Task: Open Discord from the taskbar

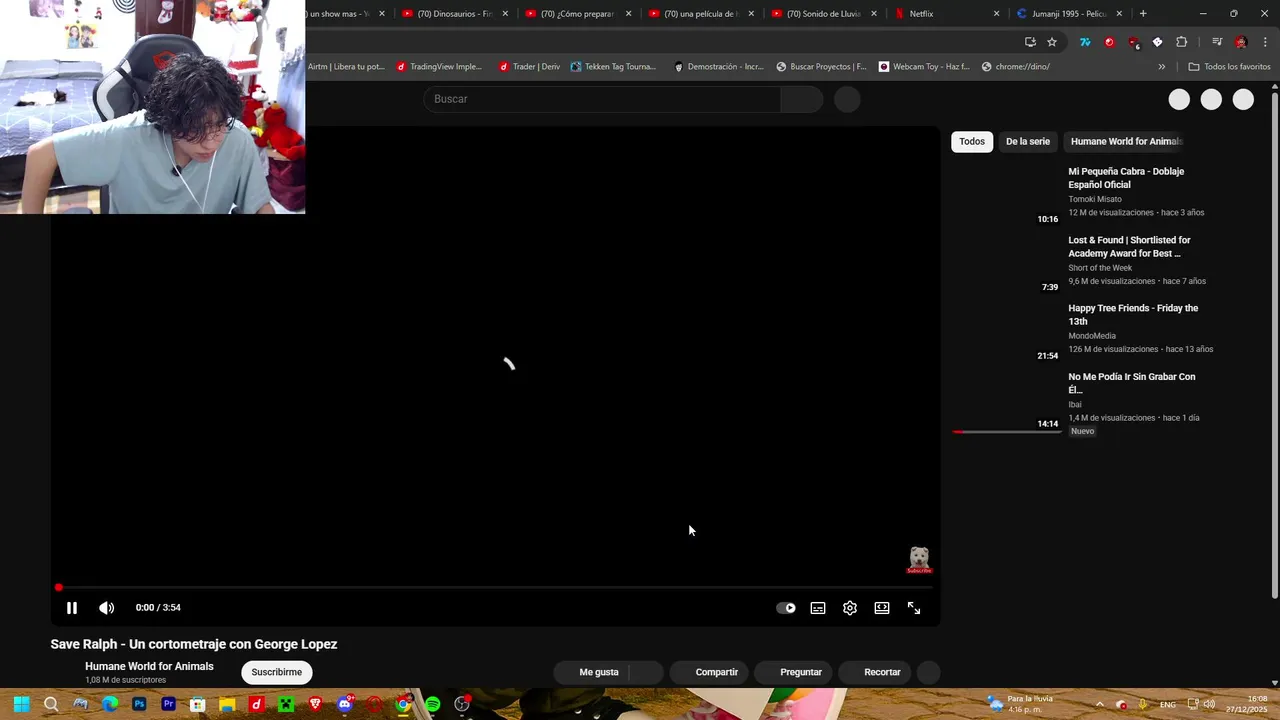Action: [345, 705]
